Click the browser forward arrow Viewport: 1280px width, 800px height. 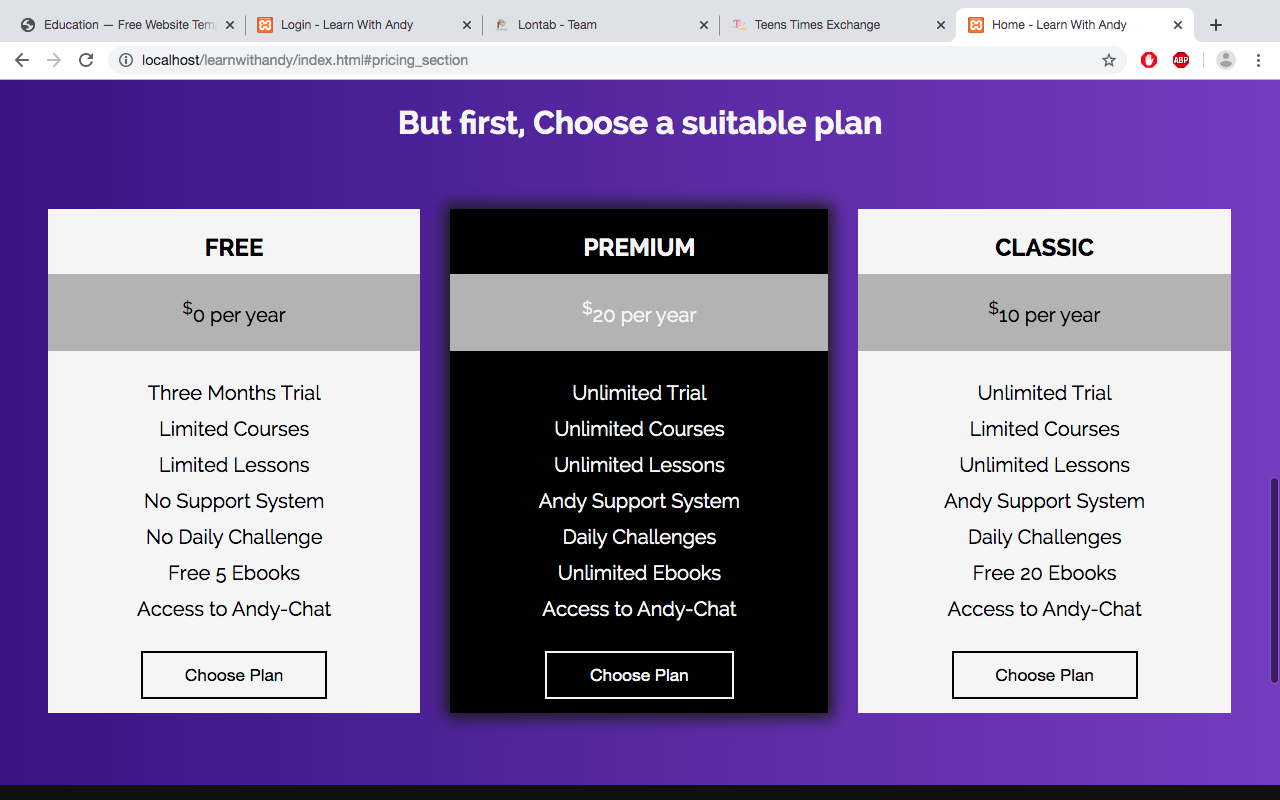tap(54, 60)
